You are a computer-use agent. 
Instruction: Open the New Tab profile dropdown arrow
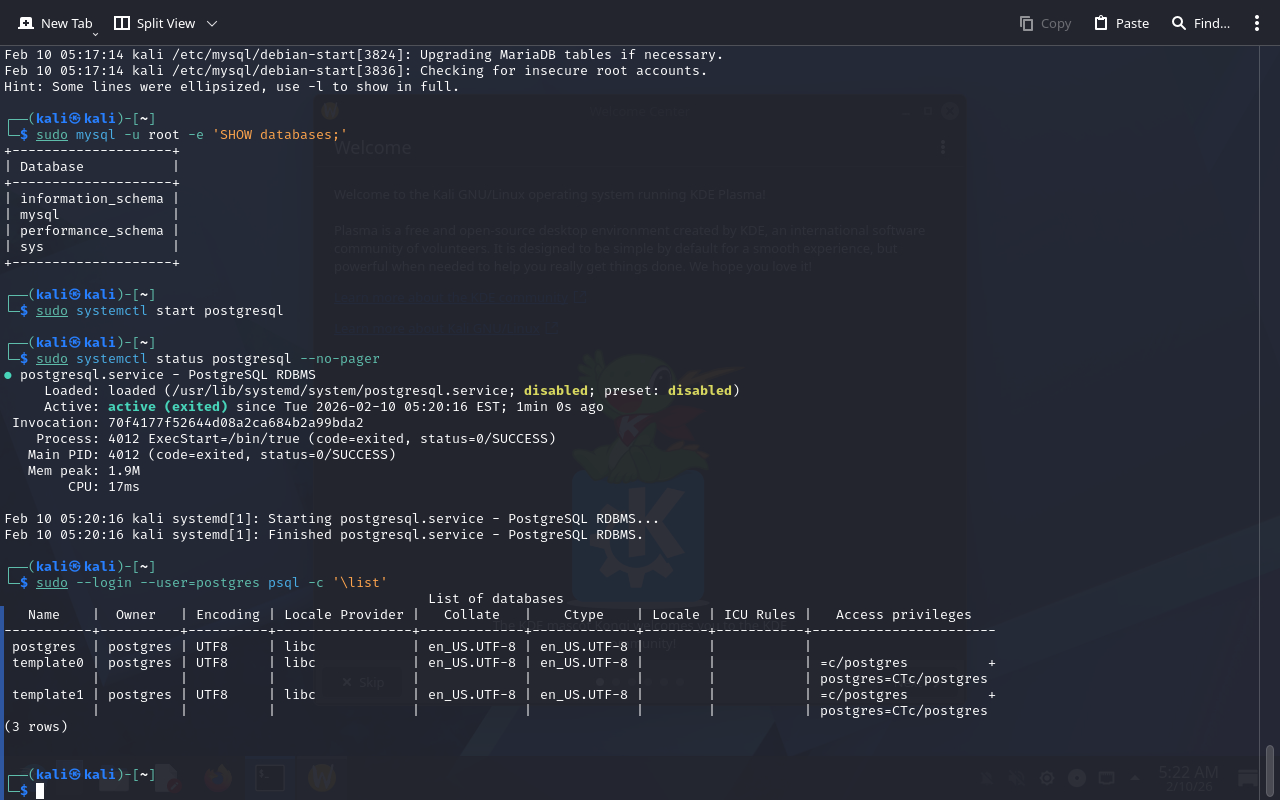[95, 34]
